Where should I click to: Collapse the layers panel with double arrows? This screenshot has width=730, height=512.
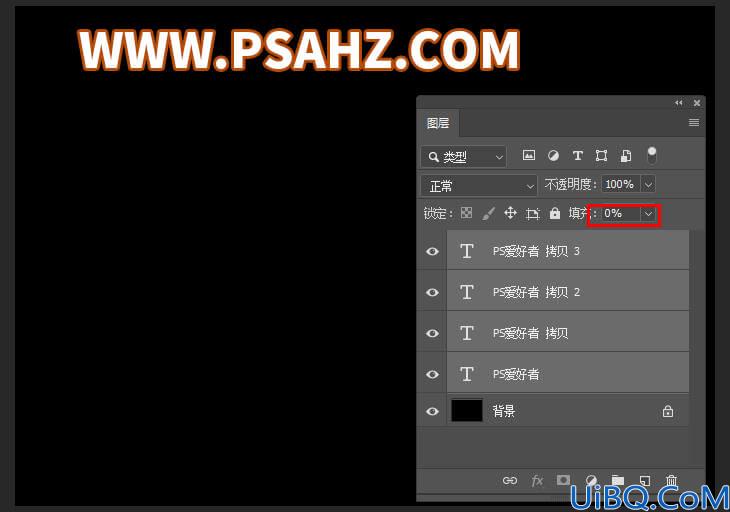click(x=679, y=102)
